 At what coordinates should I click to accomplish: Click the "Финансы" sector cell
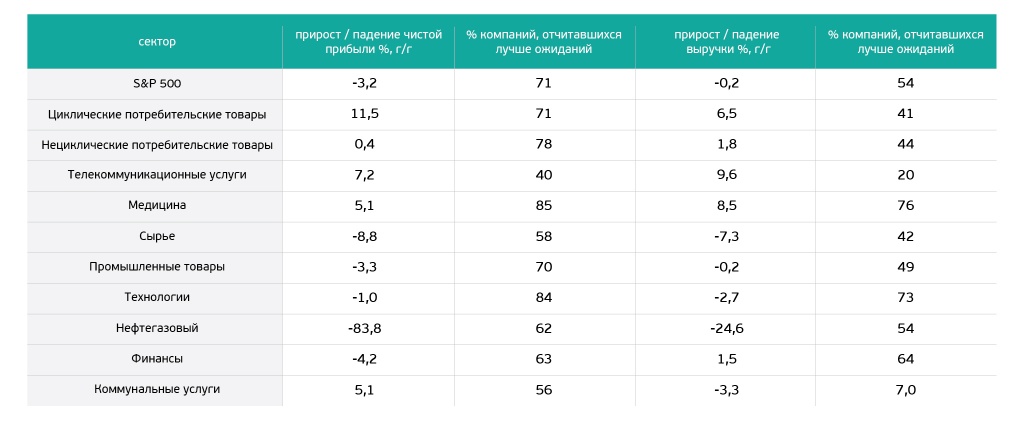[156, 359]
